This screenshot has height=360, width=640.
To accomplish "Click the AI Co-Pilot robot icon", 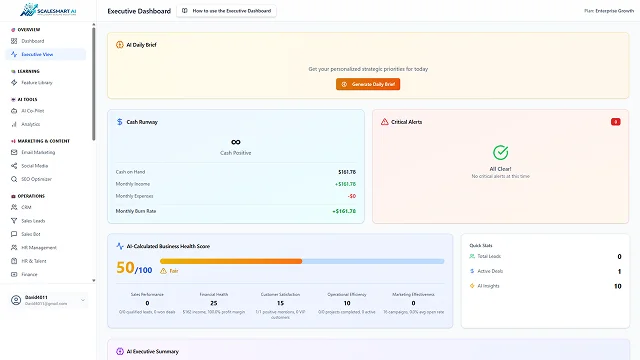I will 14,111.
